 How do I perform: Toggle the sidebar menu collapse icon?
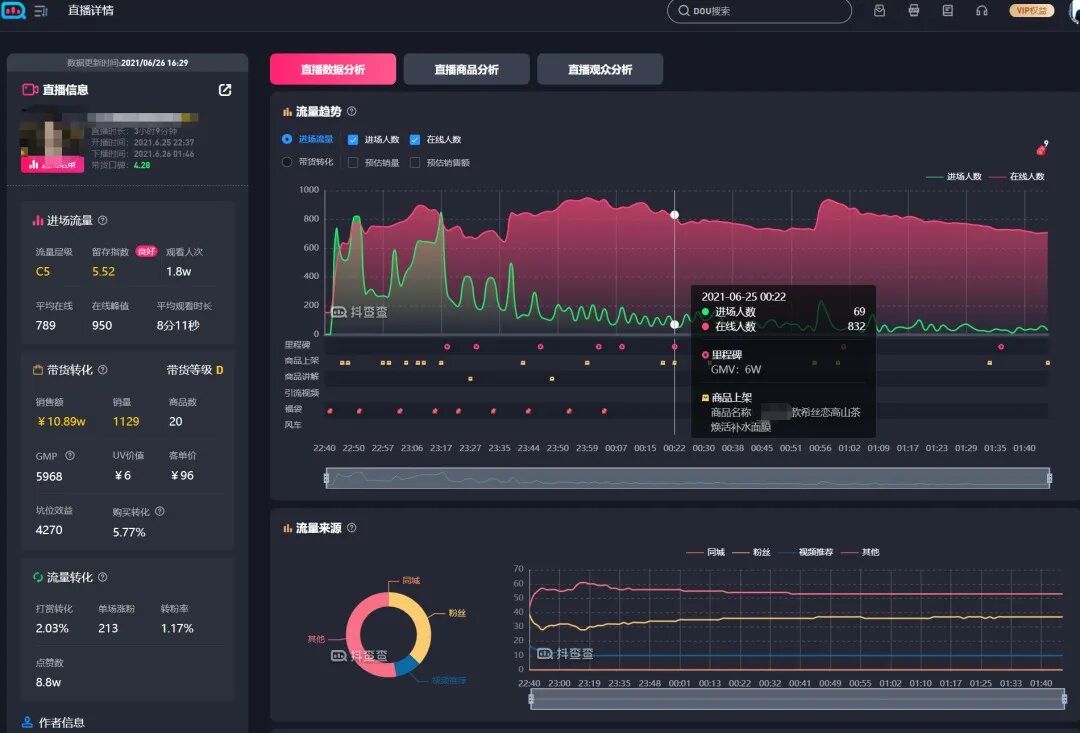pyautogui.click(x=41, y=11)
